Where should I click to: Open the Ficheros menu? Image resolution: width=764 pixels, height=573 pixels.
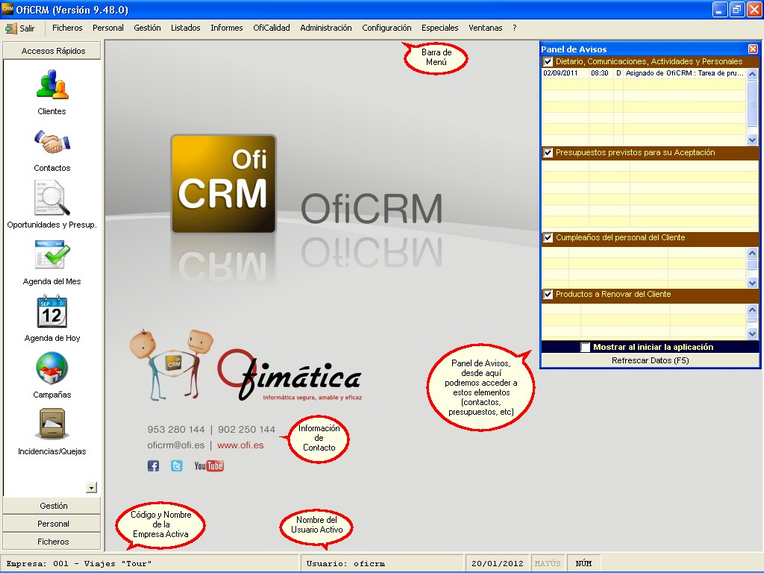click(x=67, y=28)
